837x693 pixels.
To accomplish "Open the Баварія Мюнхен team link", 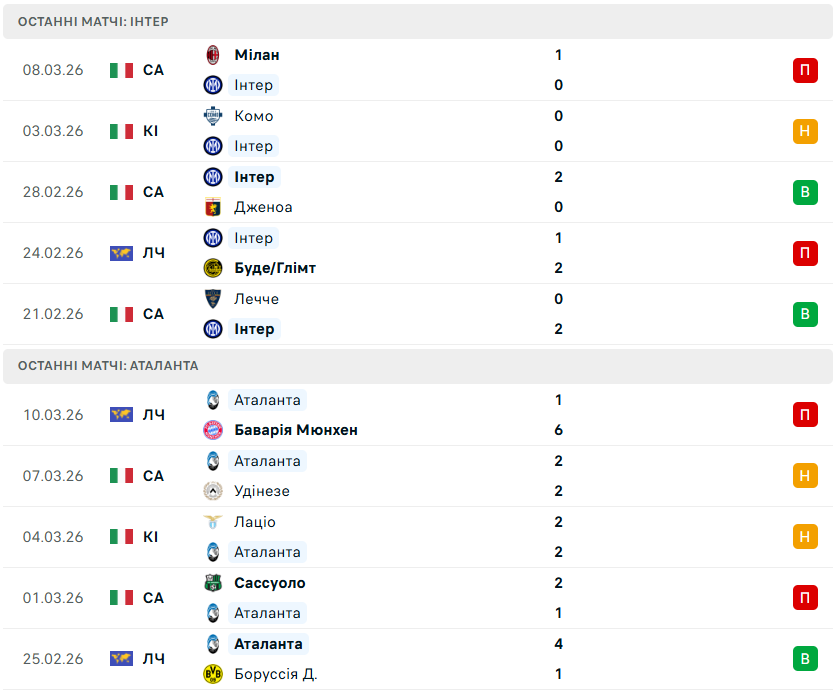I will pos(295,430).
